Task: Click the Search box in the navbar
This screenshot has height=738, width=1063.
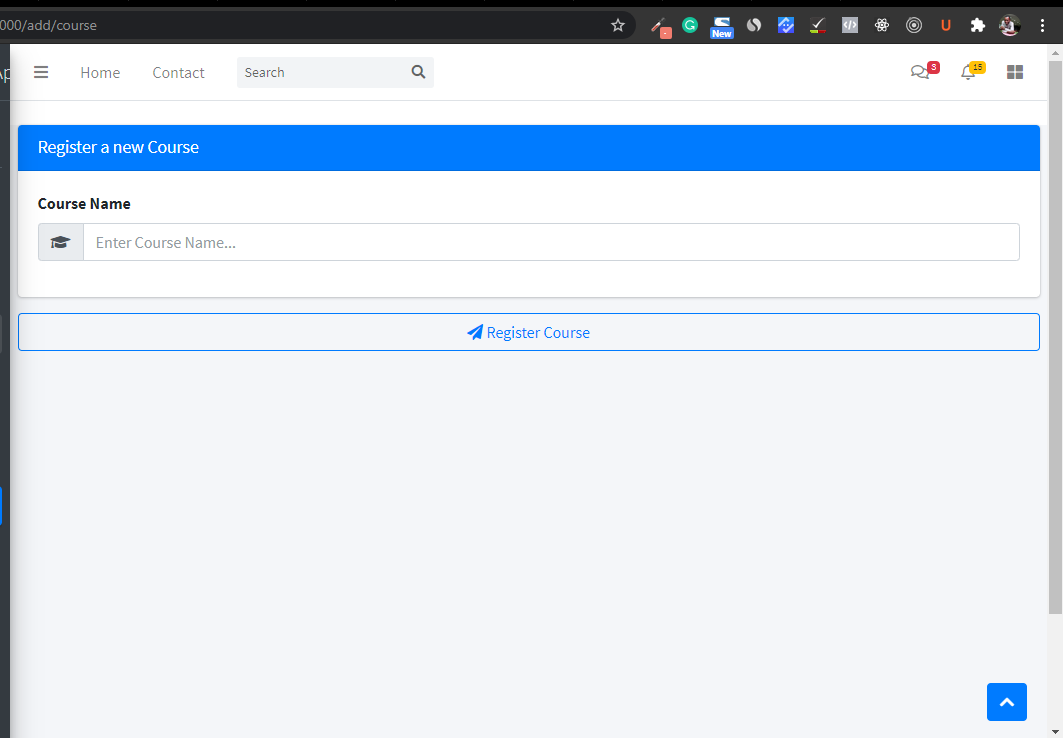Action: tap(320, 72)
